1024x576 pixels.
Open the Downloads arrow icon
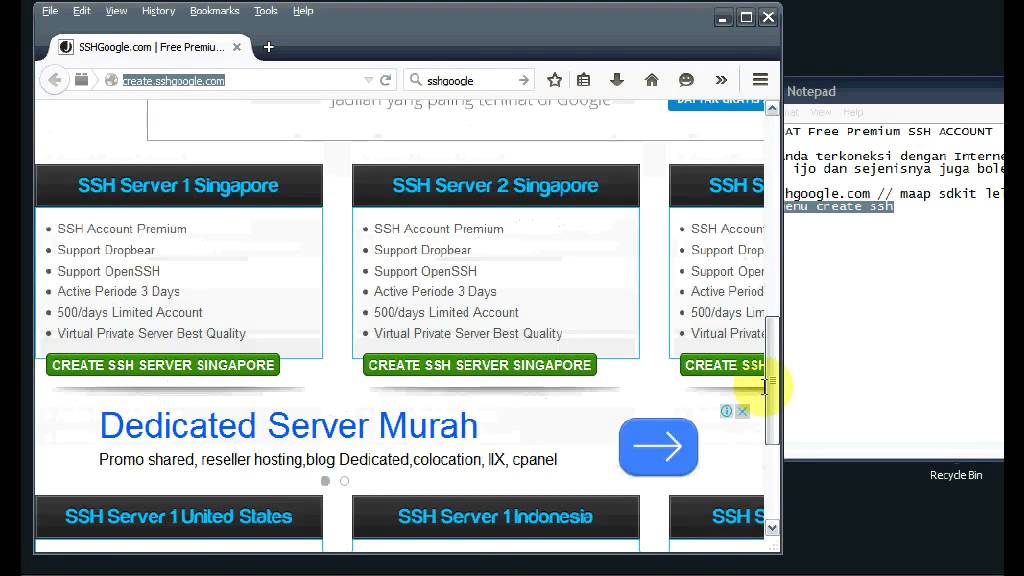click(616, 80)
